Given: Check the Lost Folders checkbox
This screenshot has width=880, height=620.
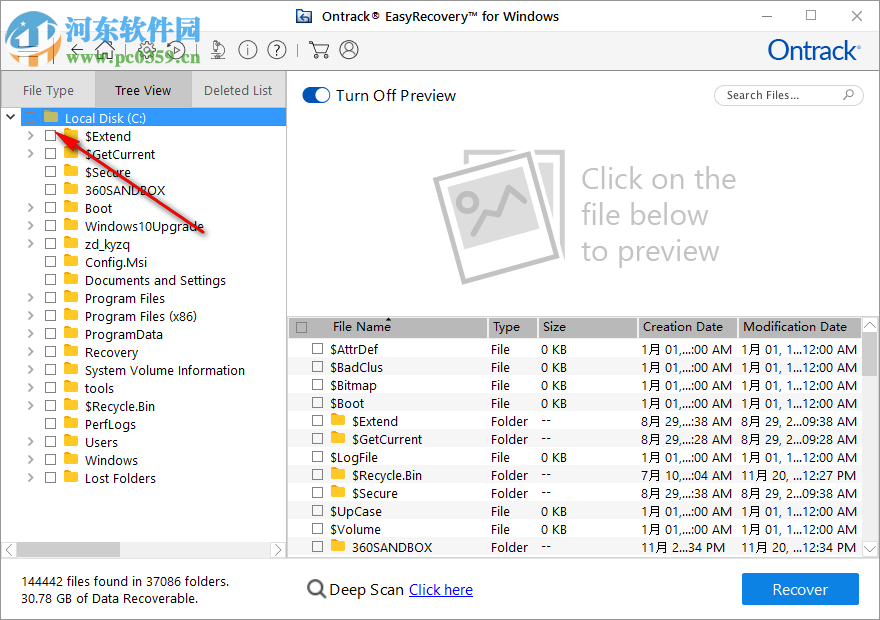Looking at the screenshot, I should pos(51,477).
